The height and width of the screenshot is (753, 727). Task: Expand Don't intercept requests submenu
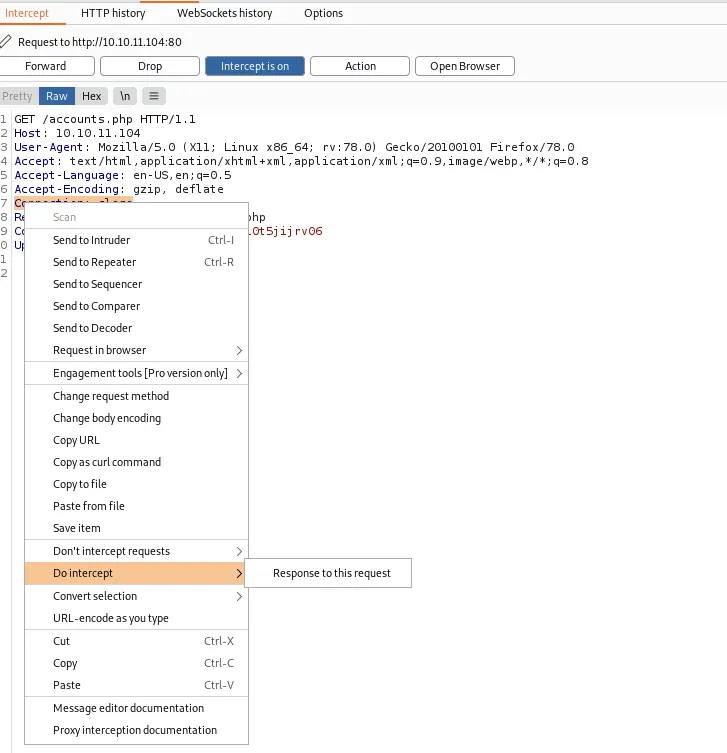point(238,551)
